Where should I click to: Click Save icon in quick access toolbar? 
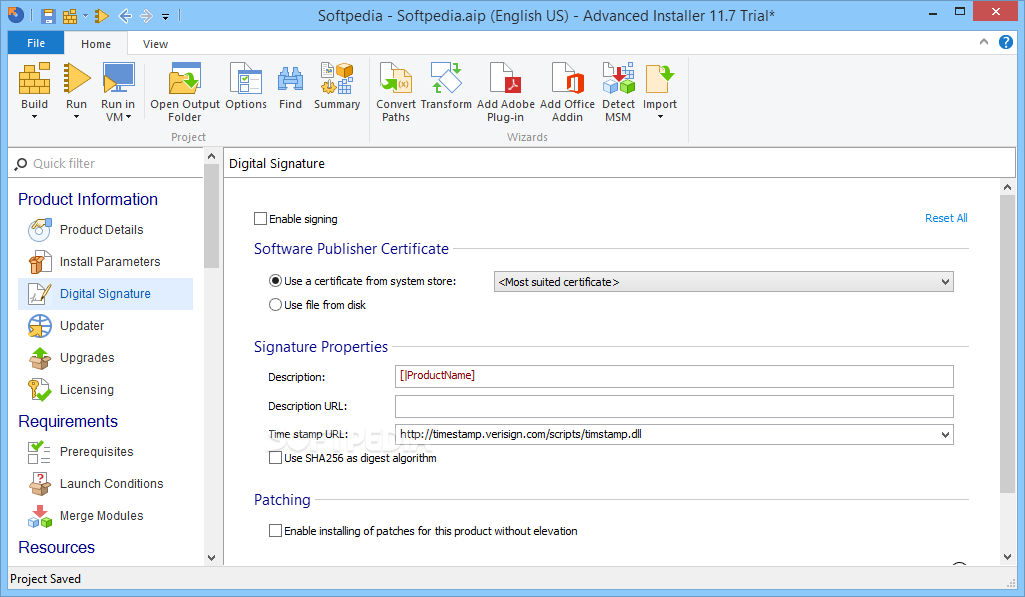click(x=48, y=16)
